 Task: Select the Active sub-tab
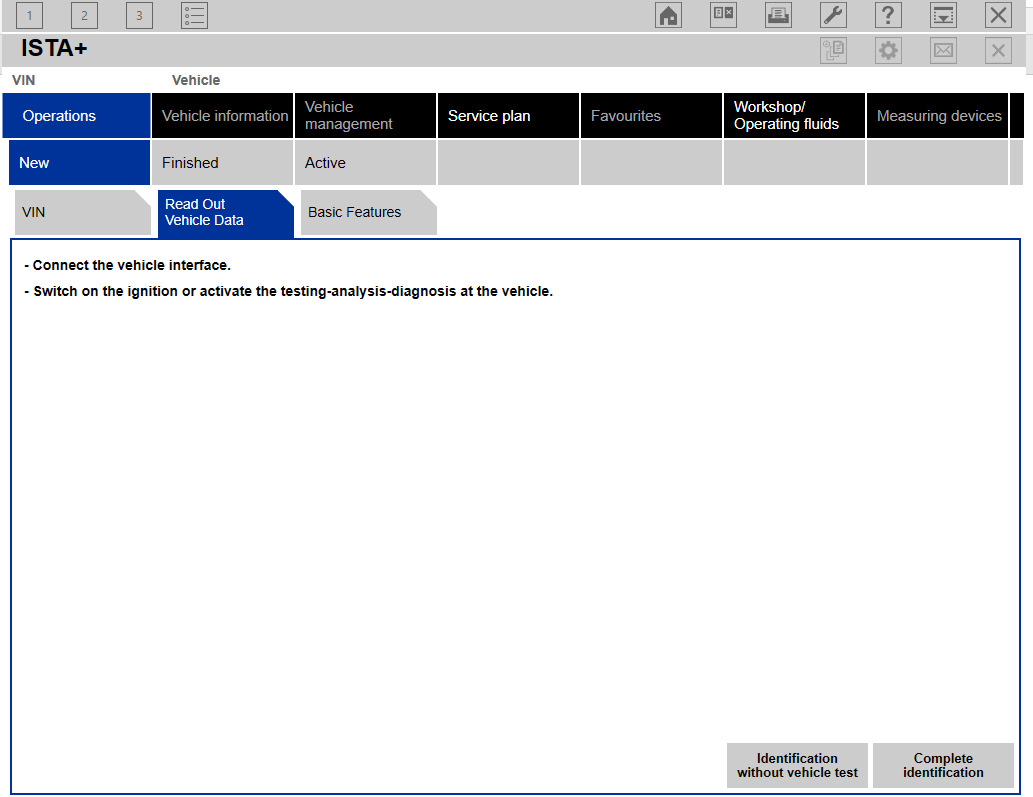366,163
